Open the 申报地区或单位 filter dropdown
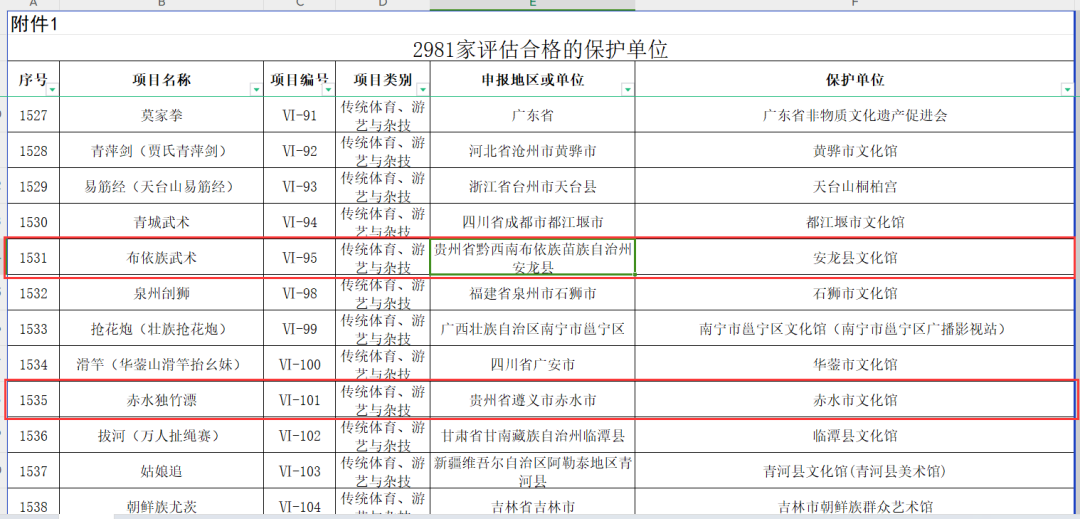The height and width of the screenshot is (519, 1080). tap(626, 90)
